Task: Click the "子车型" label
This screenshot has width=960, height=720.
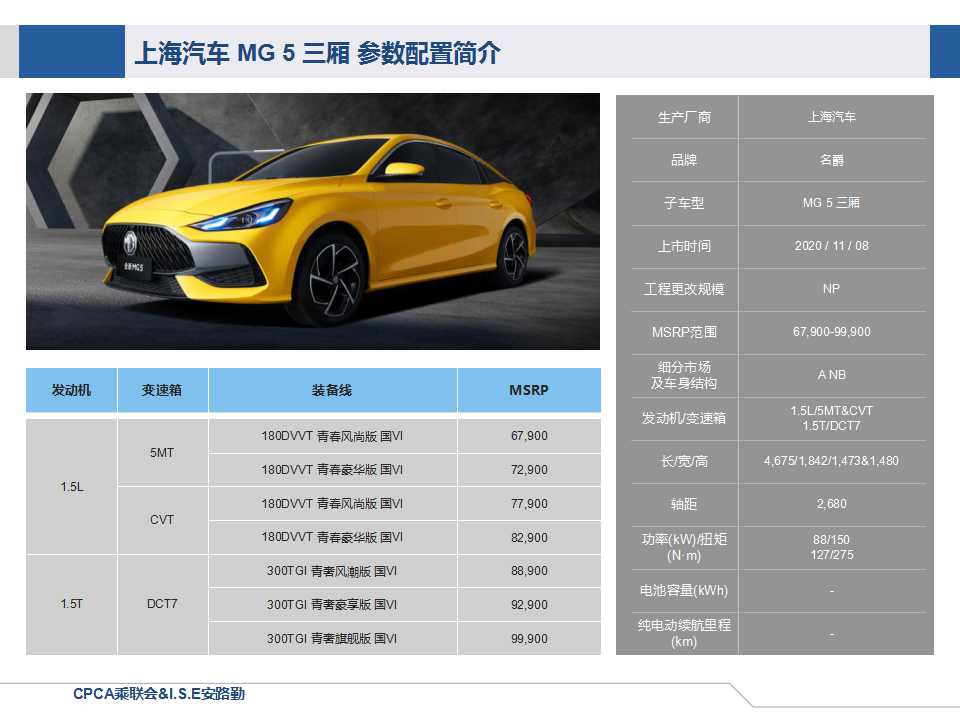Action: pyautogui.click(x=684, y=203)
